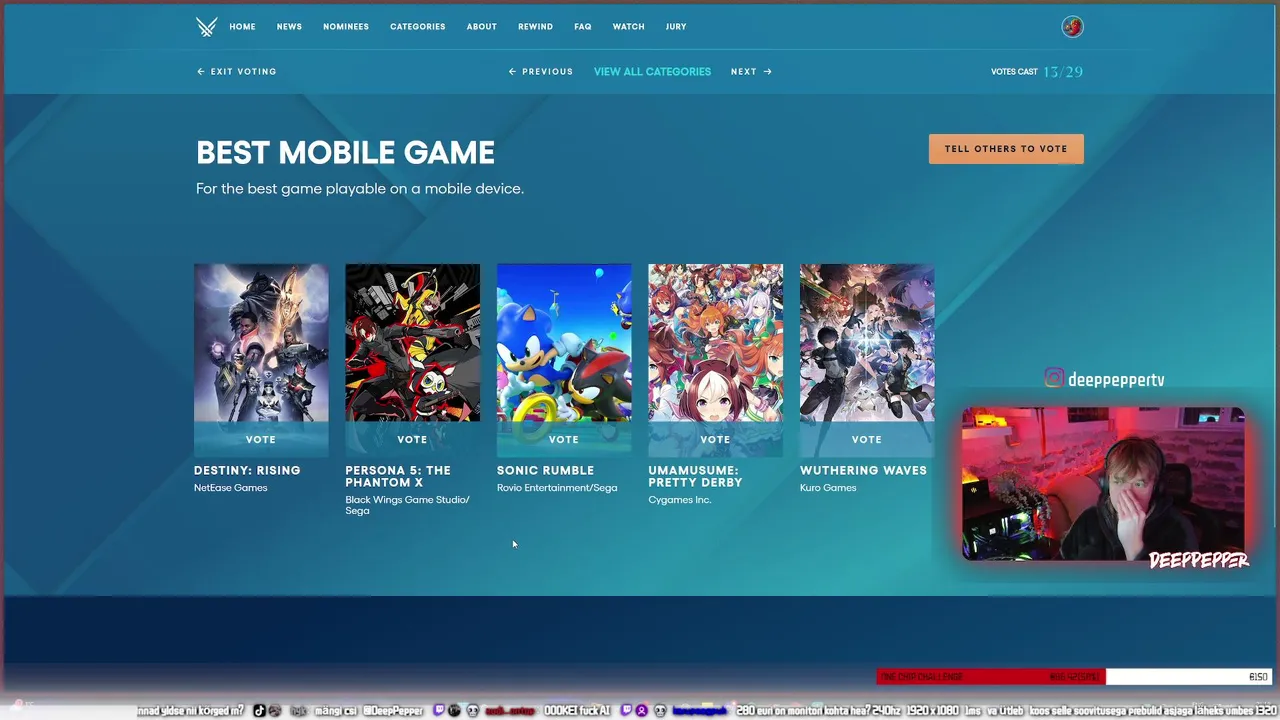Click the Best Mobile Game heading
The width and height of the screenshot is (1280, 720).
pos(345,153)
